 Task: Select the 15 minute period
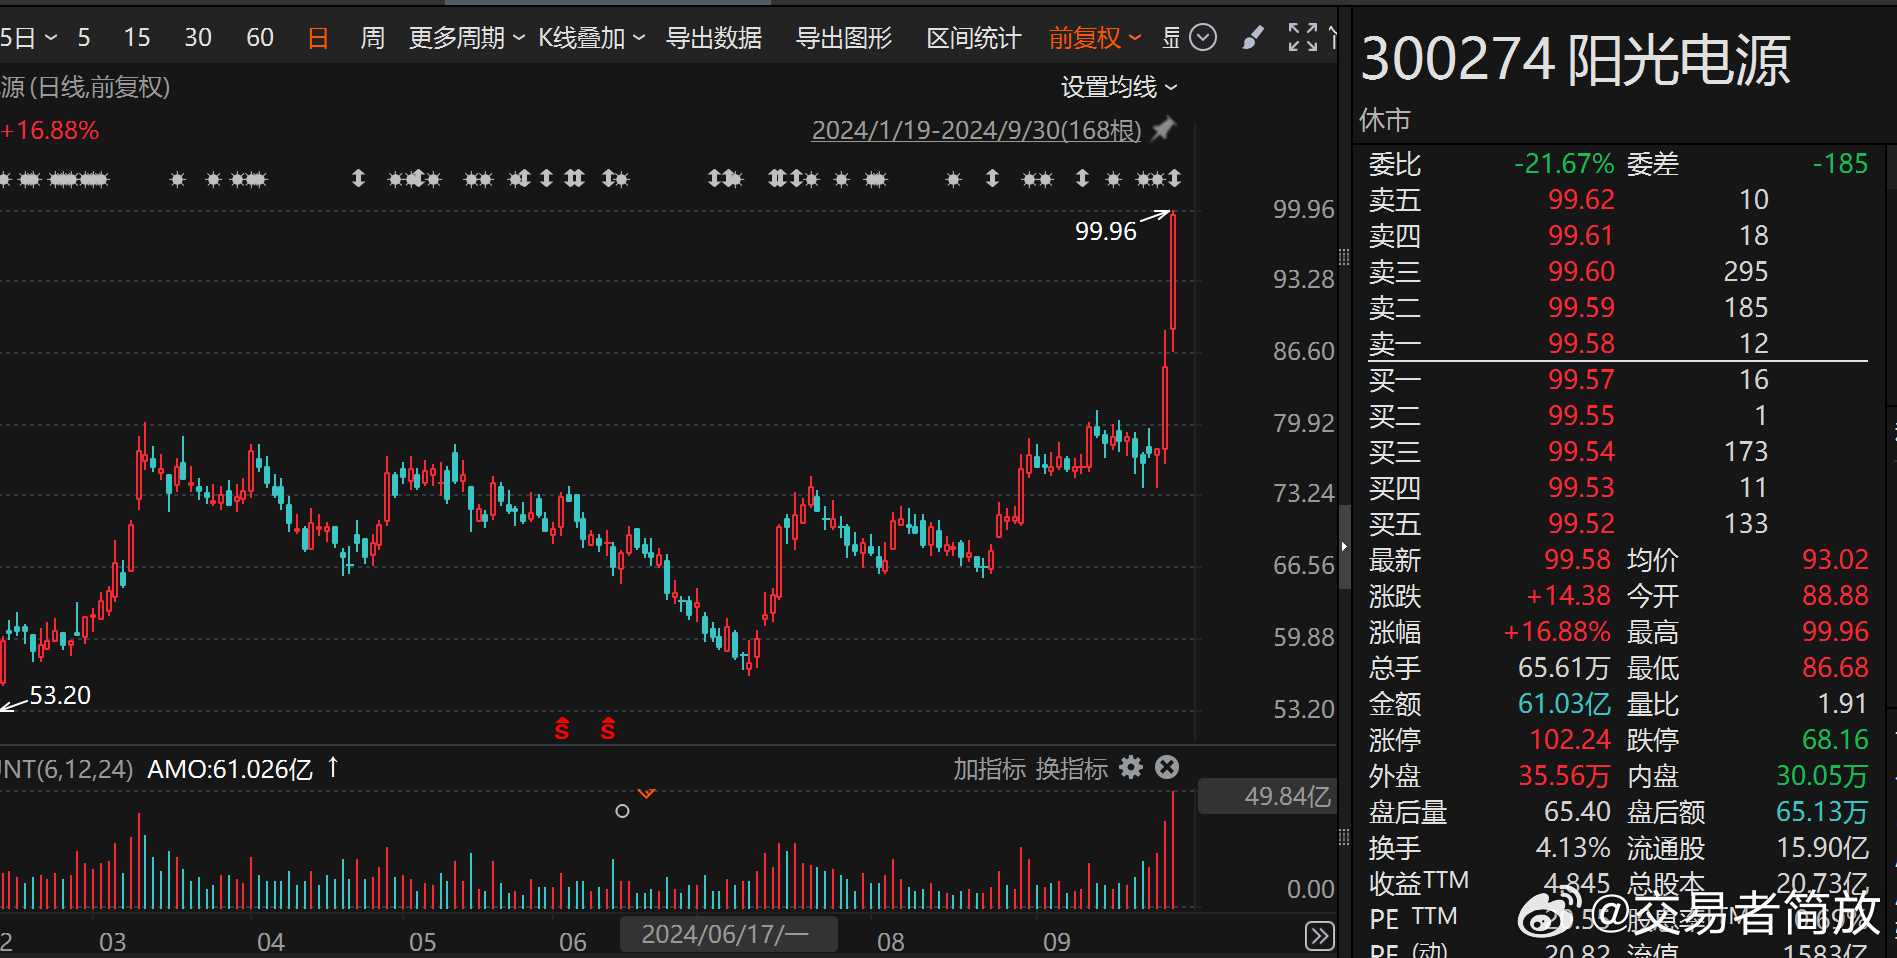[137, 38]
